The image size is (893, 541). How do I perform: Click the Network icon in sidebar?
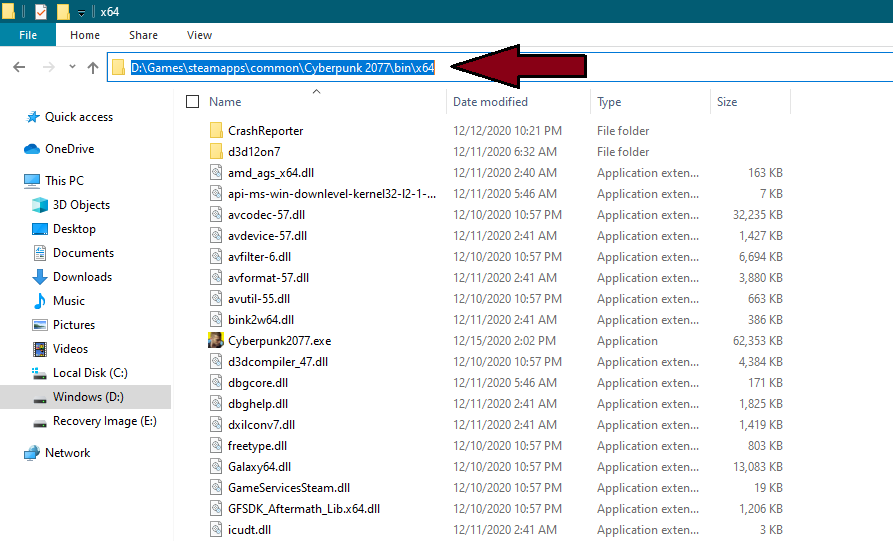pyautogui.click(x=32, y=453)
